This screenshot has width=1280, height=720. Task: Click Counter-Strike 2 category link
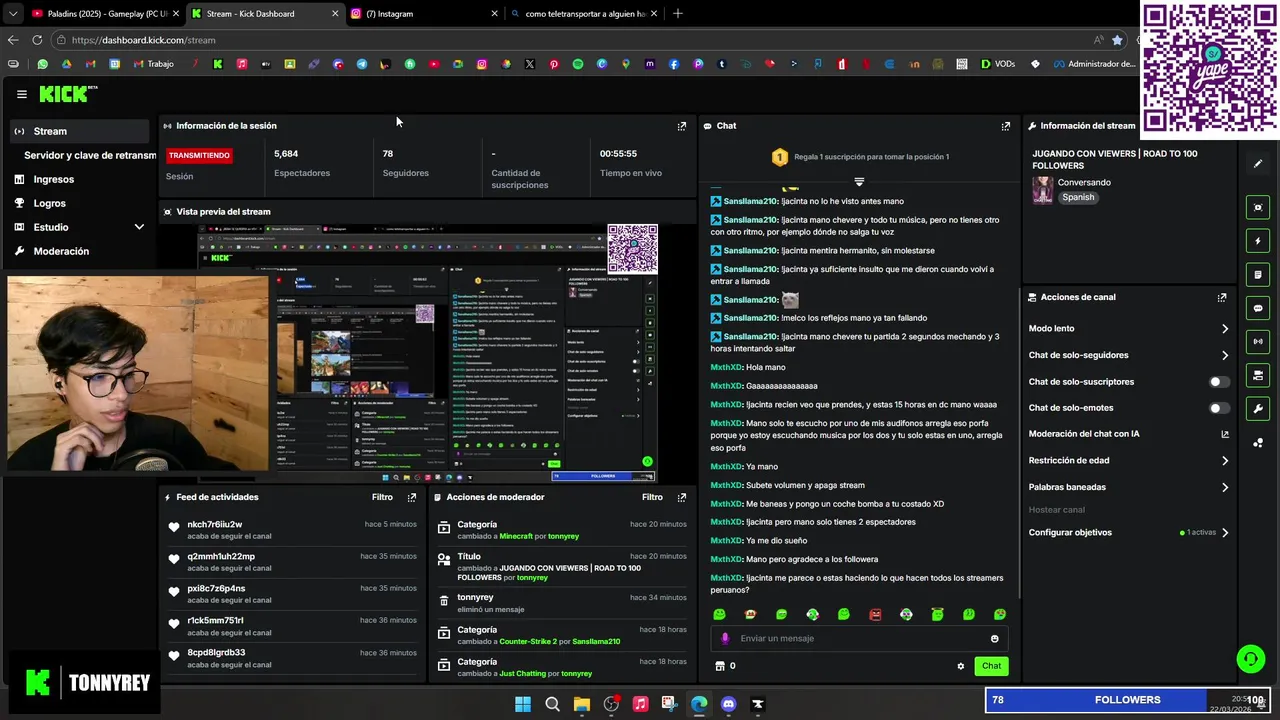tap(529, 641)
